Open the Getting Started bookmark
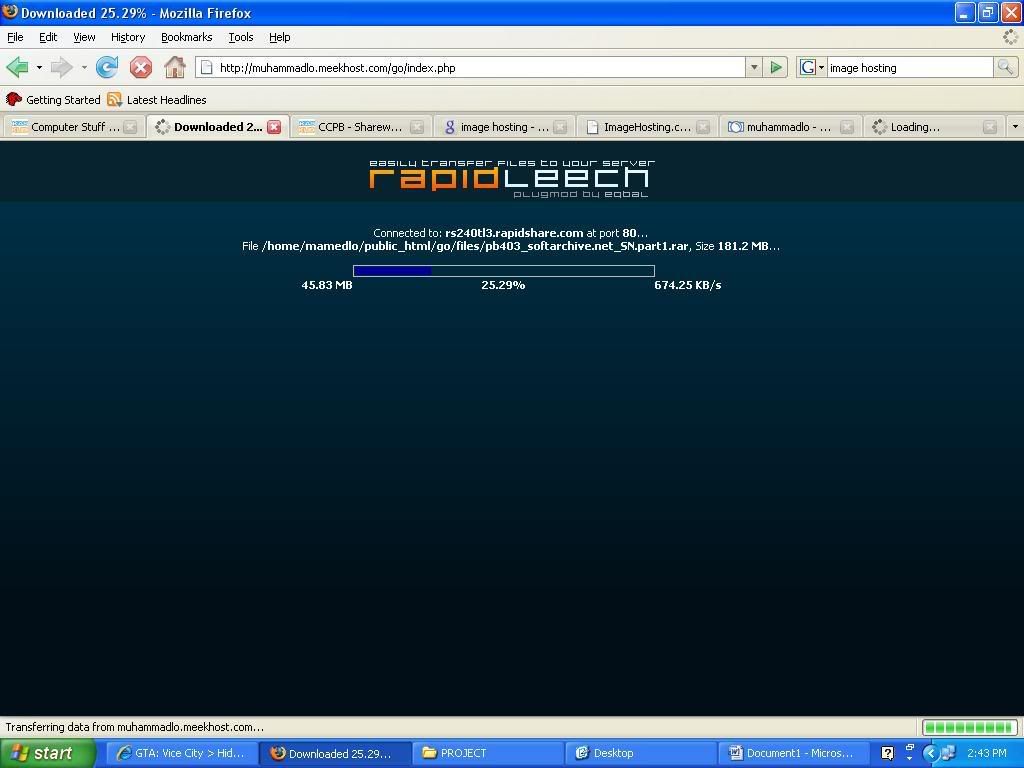Viewport: 1024px width, 768px height. click(54, 99)
